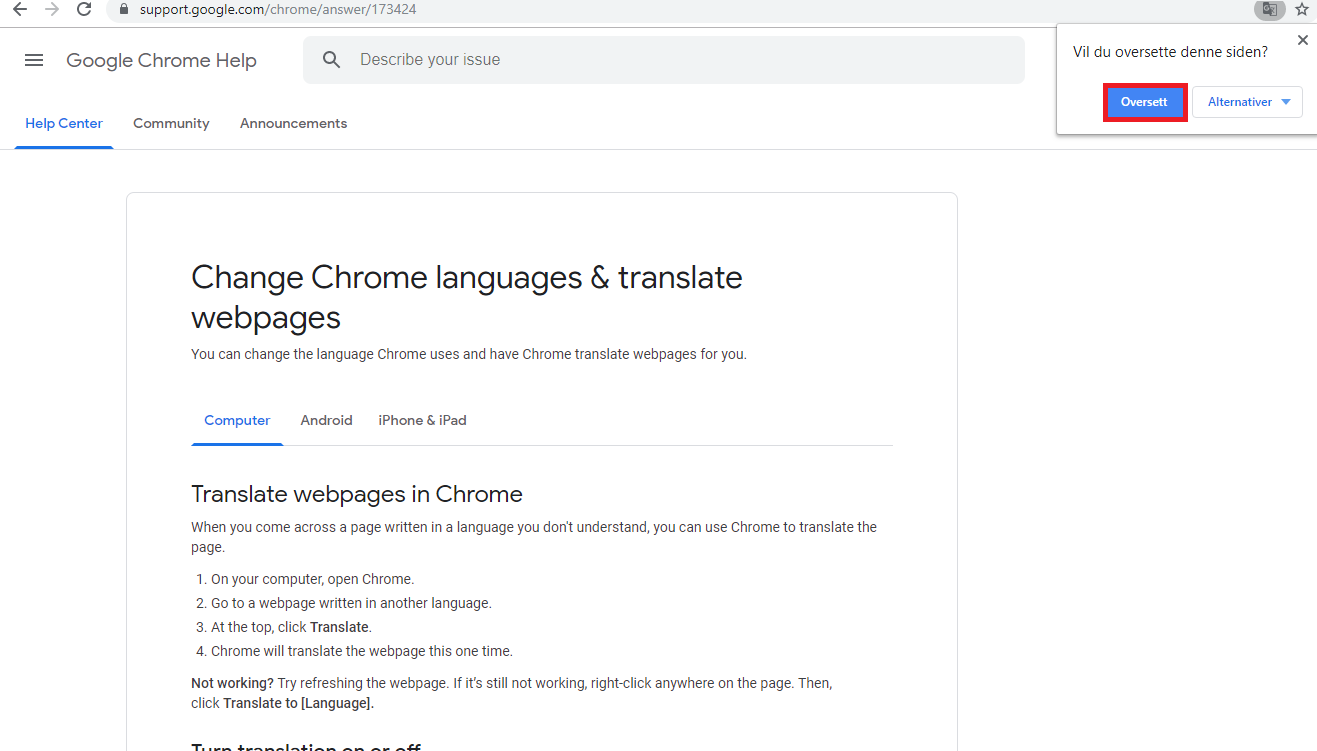Click the Translate webpages in Chrome heading
The image size is (1317, 751).
click(x=357, y=494)
